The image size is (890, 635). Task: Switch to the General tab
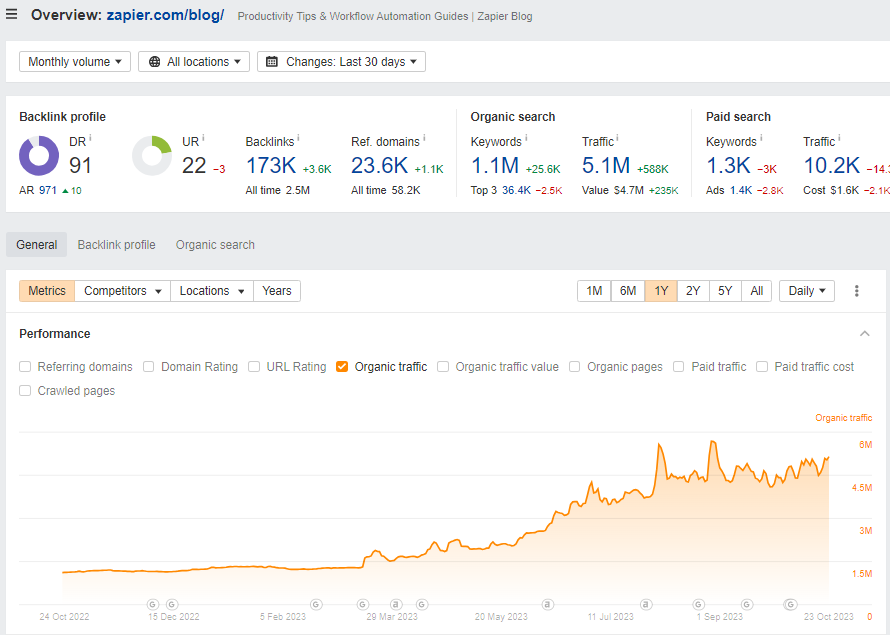point(36,245)
